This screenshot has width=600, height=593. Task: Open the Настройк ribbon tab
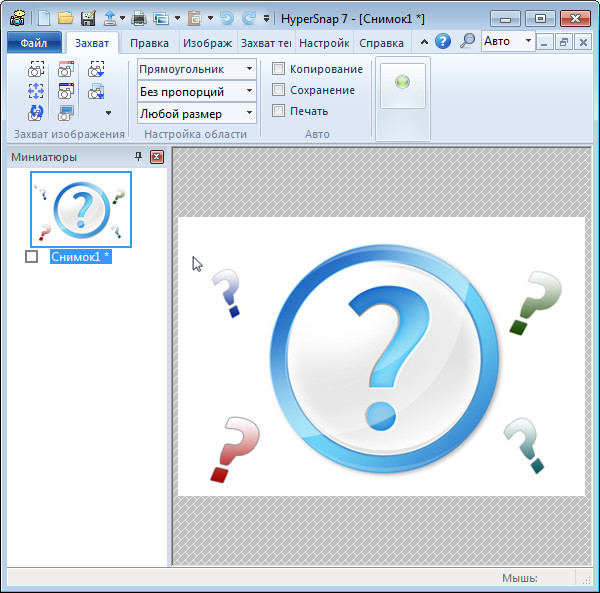[322, 43]
